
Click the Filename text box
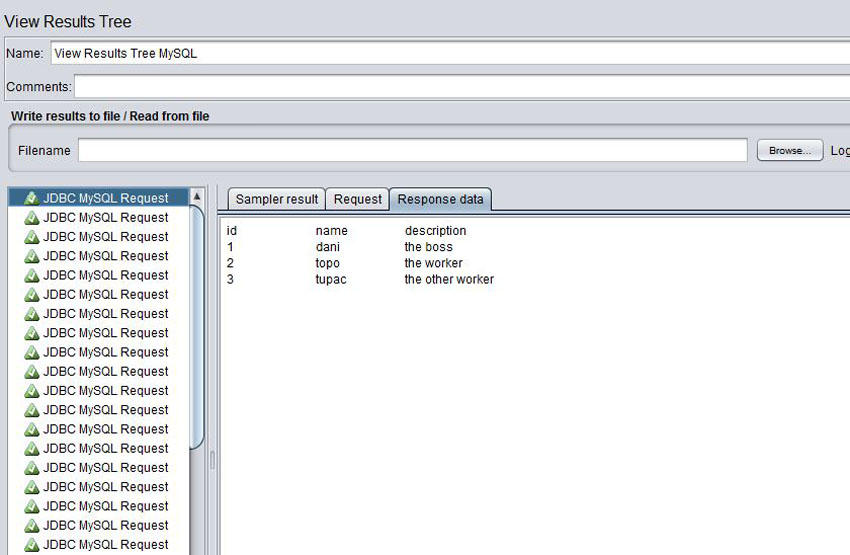click(x=412, y=150)
